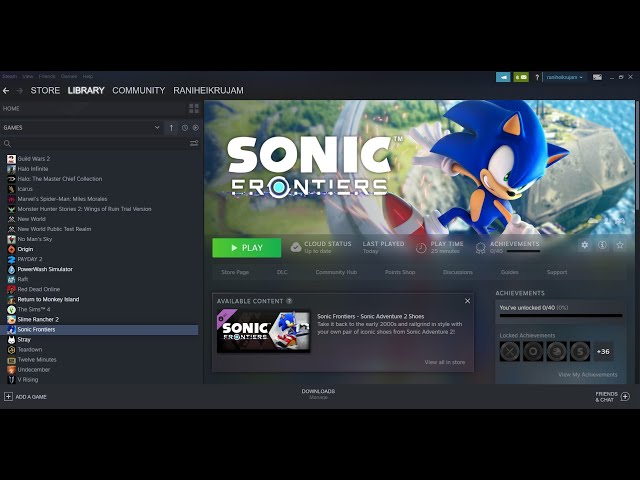The width and height of the screenshot is (640, 480).
Task: Open the green inbox notifications icon
Action: pyautogui.click(x=521, y=77)
